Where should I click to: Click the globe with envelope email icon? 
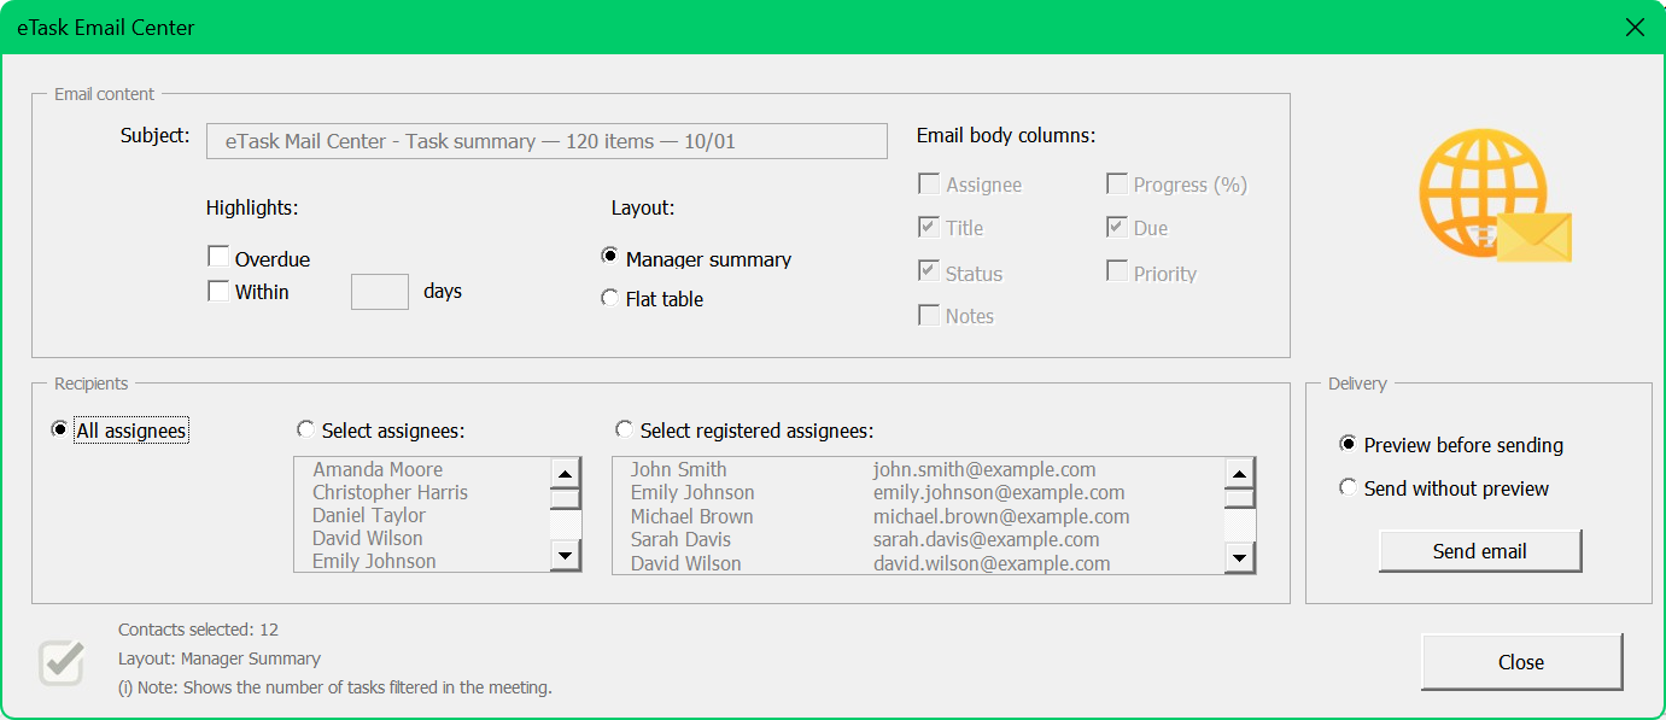pos(1494,196)
